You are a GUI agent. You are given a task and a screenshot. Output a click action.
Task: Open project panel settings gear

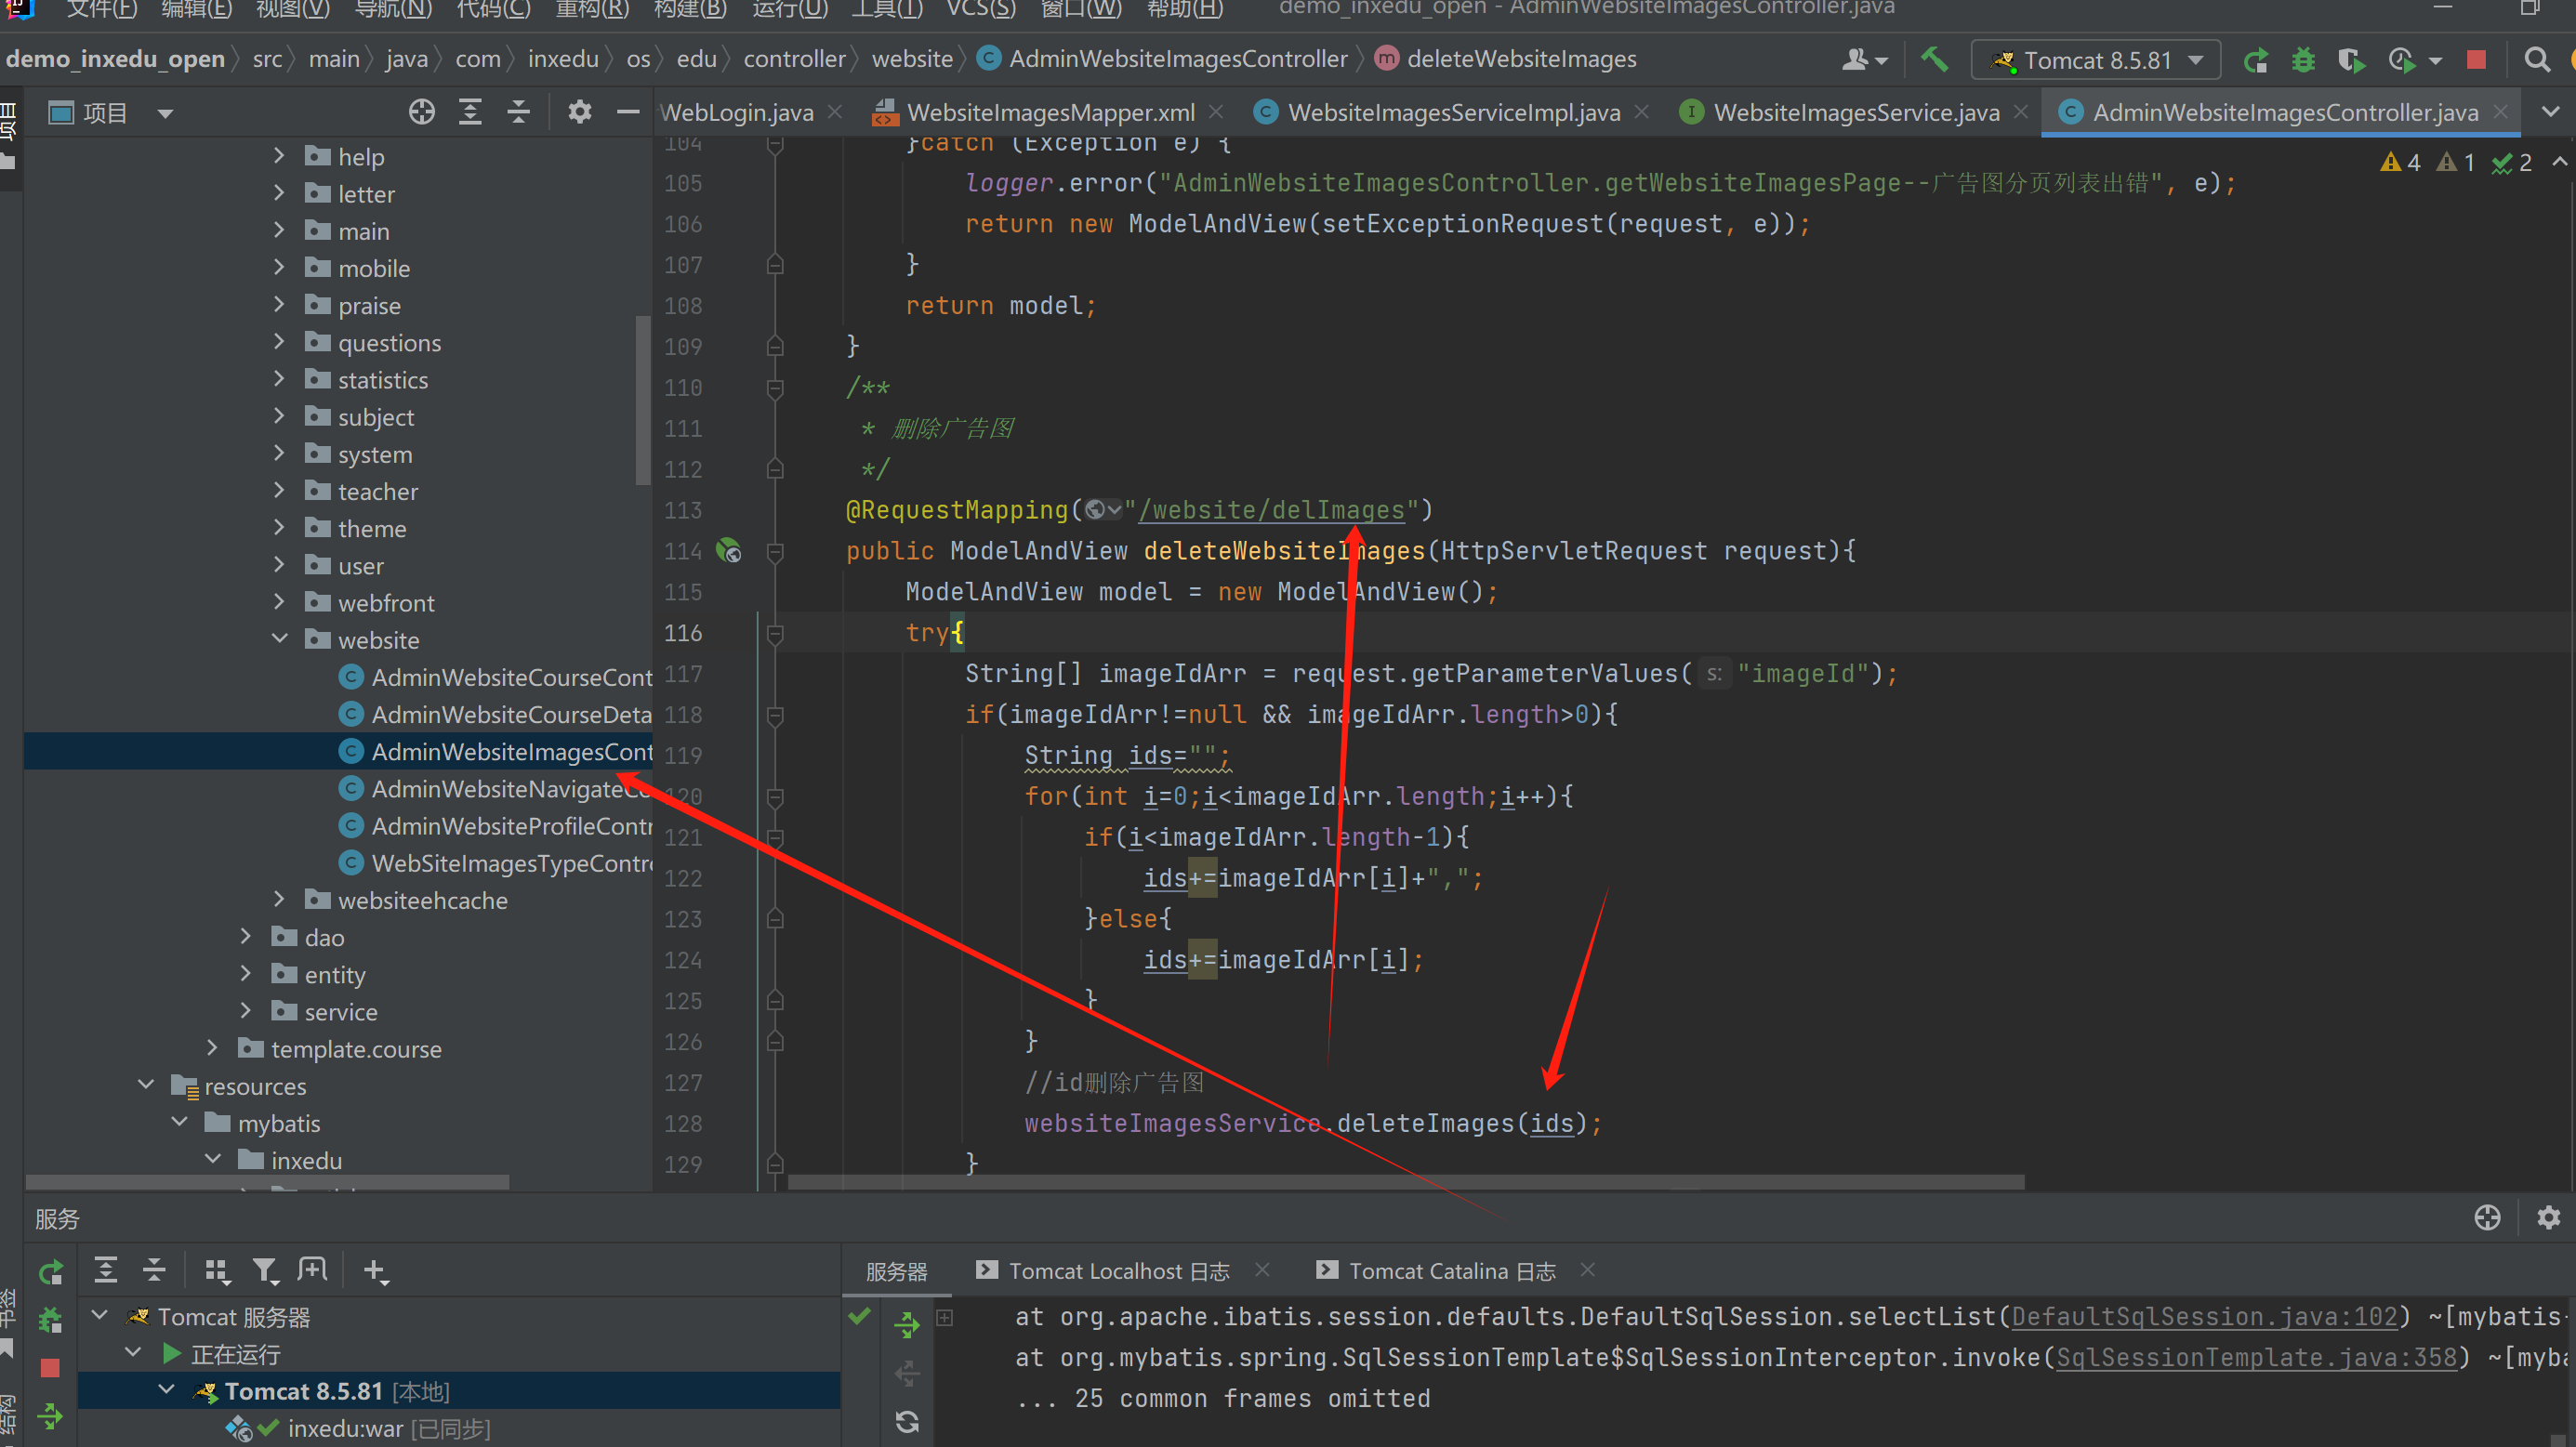[580, 112]
